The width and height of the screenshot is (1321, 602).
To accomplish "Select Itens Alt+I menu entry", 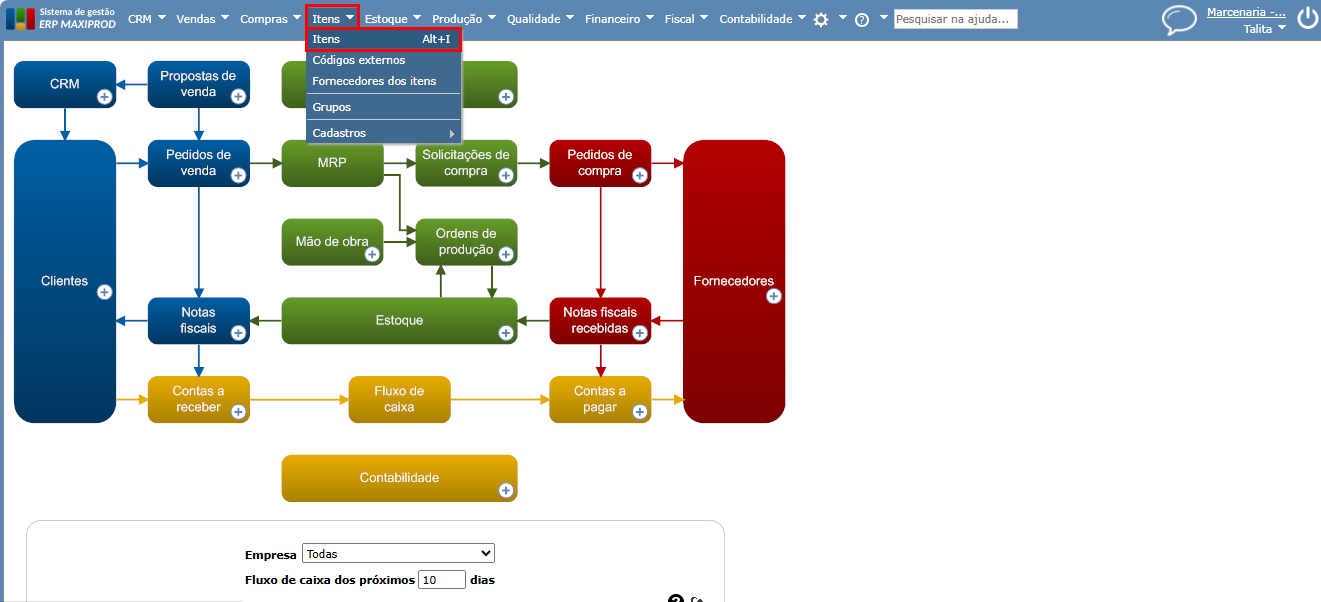I will pos(383,39).
